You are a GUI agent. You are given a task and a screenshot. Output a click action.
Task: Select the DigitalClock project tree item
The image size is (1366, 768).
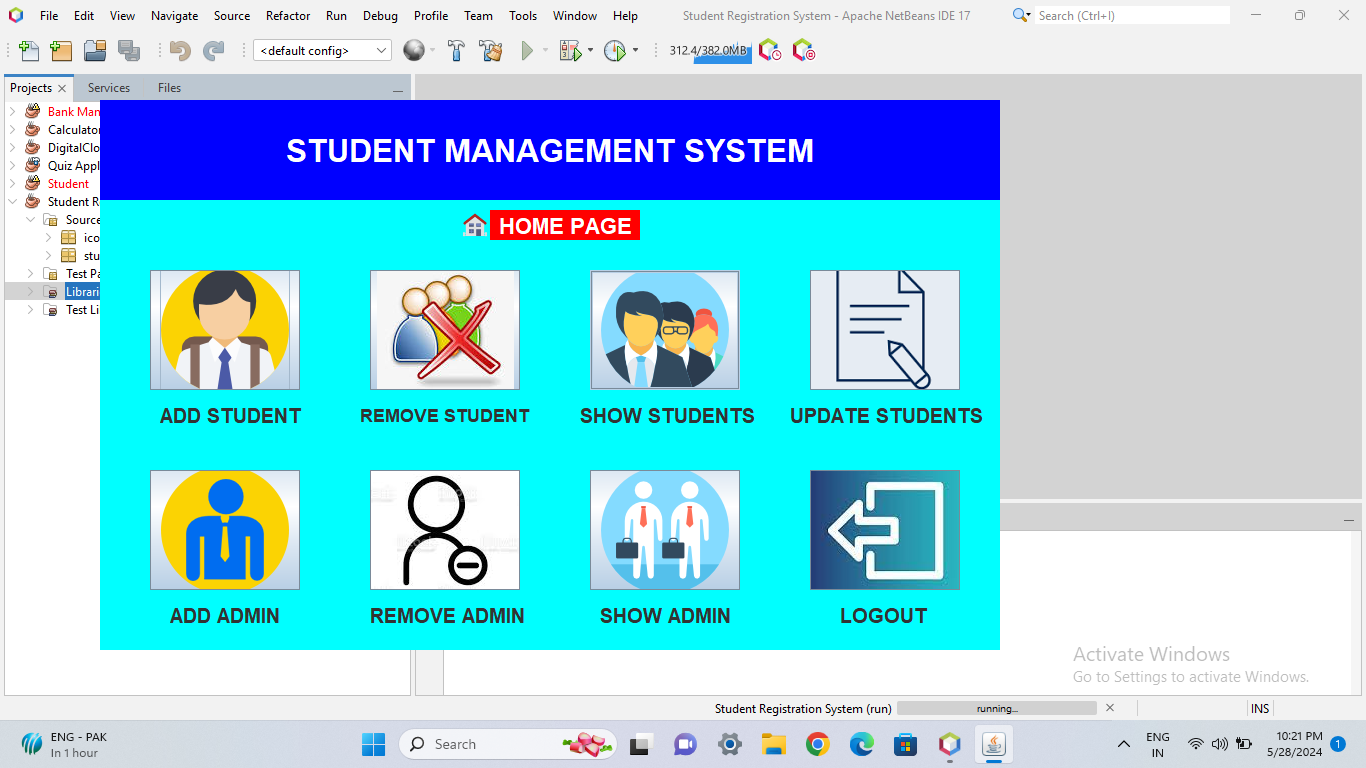point(73,148)
